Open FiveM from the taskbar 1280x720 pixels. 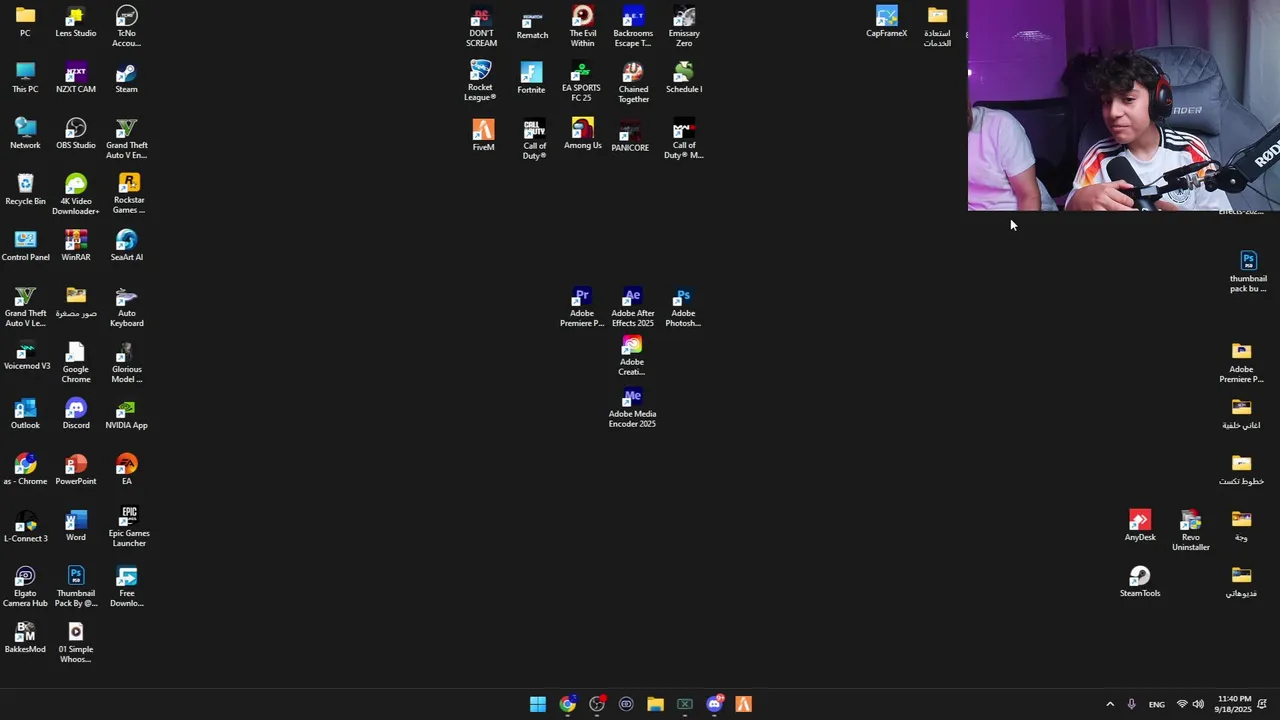click(743, 704)
